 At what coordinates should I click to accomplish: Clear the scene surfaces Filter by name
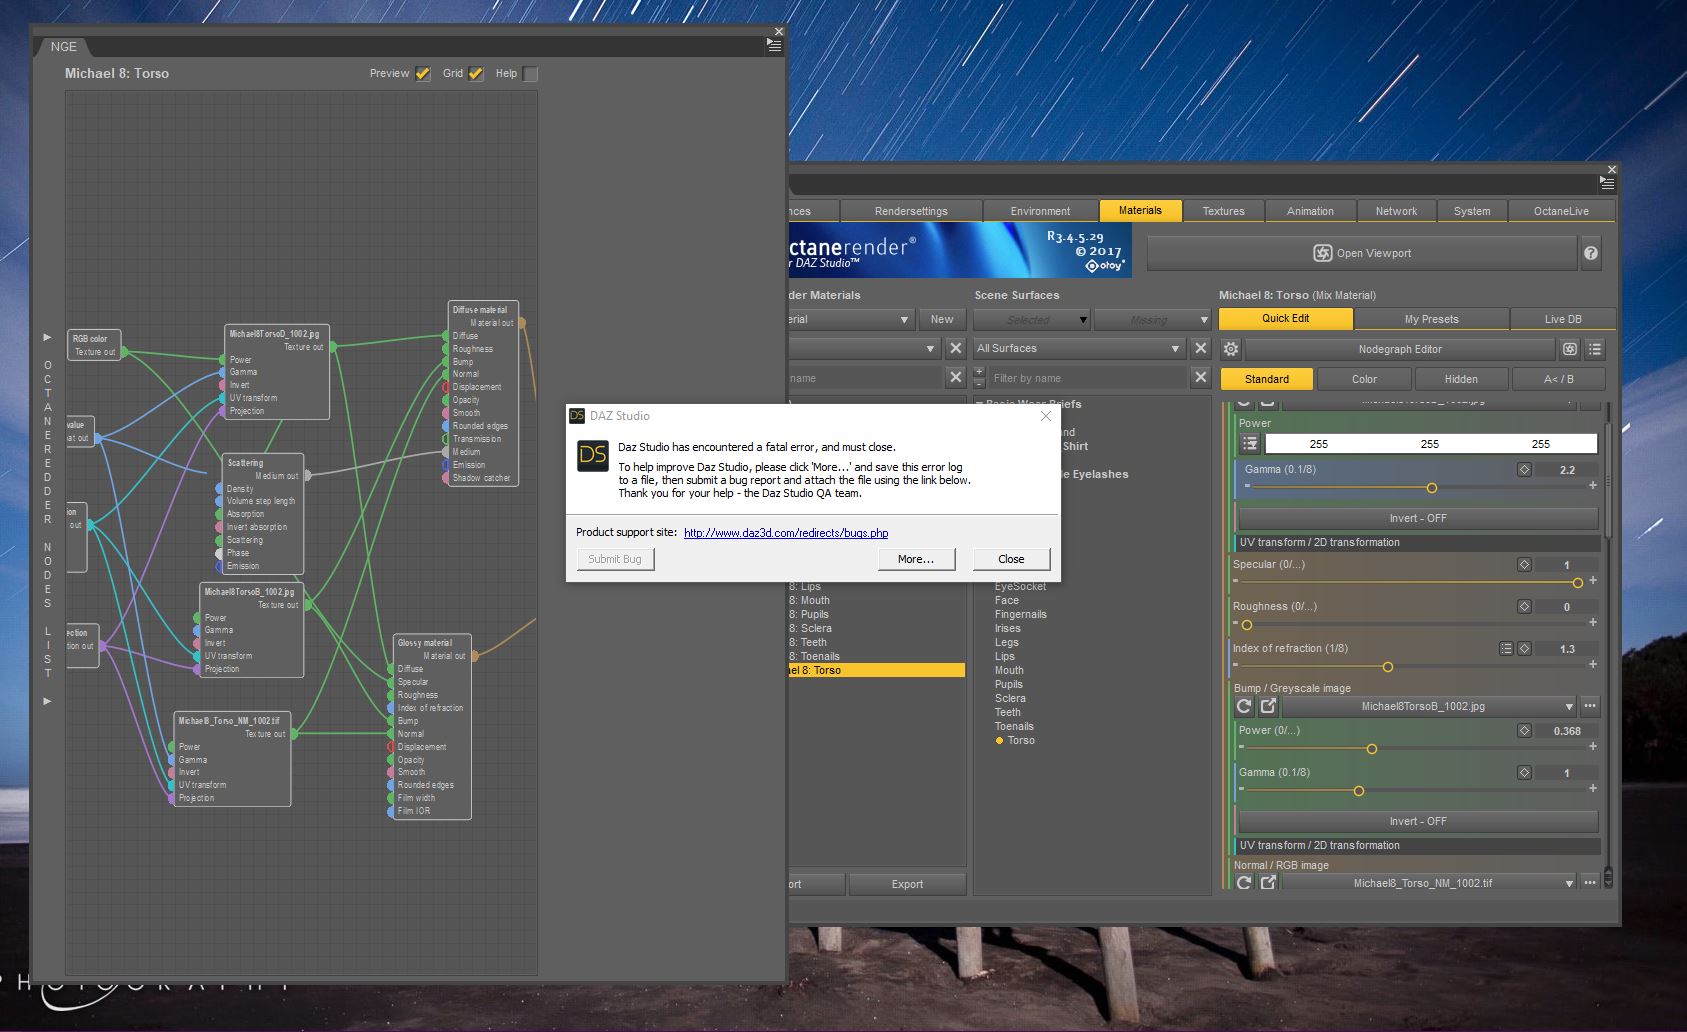point(1201,377)
